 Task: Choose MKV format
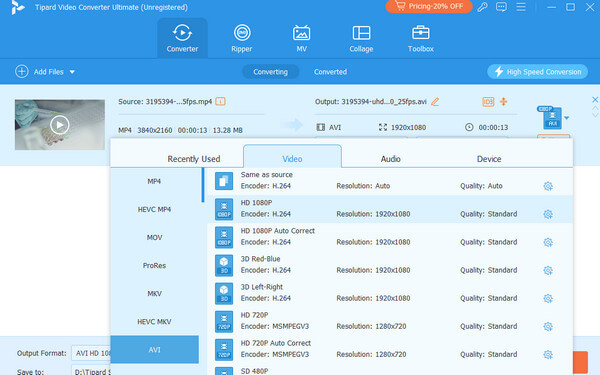tap(155, 293)
